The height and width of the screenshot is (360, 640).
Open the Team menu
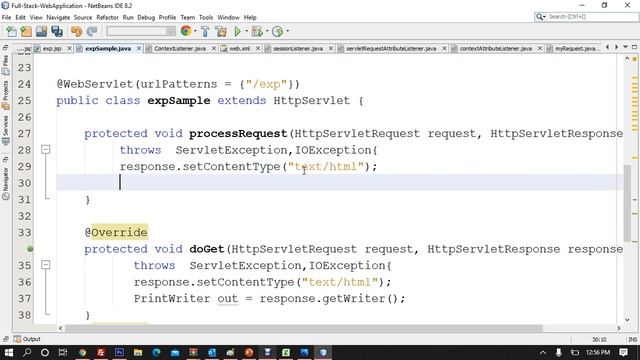(x=188, y=18)
